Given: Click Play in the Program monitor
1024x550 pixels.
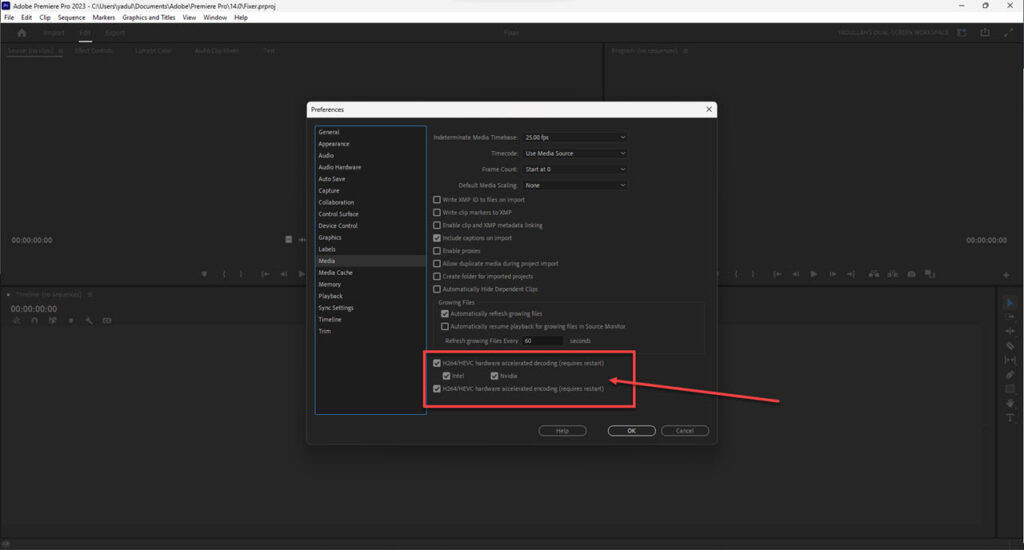Looking at the screenshot, I should click(814, 274).
